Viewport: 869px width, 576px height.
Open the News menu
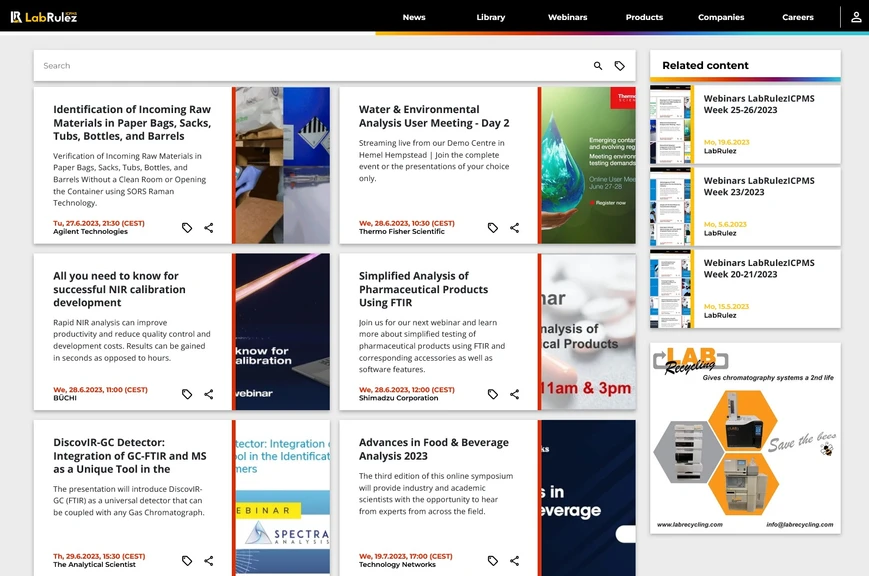pos(414,17)
